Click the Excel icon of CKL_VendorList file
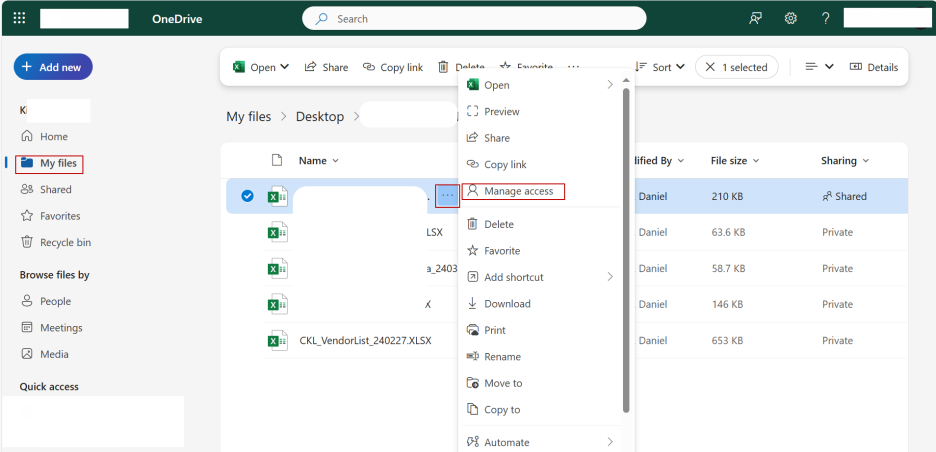This screenshot has width=936, height=452. [x=278, y=340]
